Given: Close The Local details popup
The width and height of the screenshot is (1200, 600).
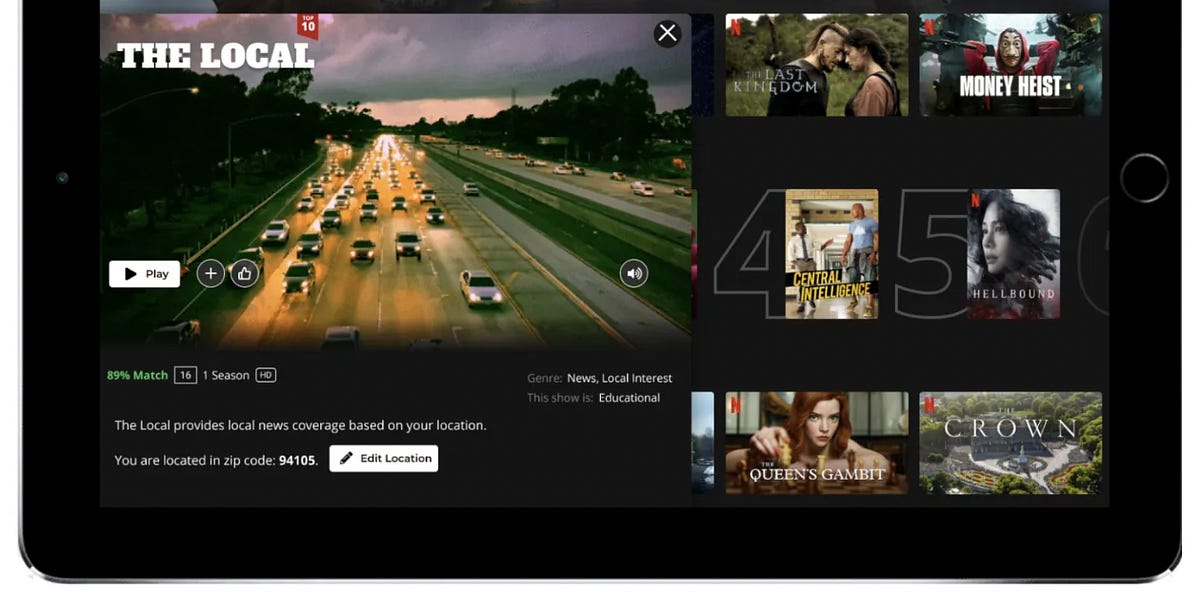Looking at the screenshot, I should 667,34.
